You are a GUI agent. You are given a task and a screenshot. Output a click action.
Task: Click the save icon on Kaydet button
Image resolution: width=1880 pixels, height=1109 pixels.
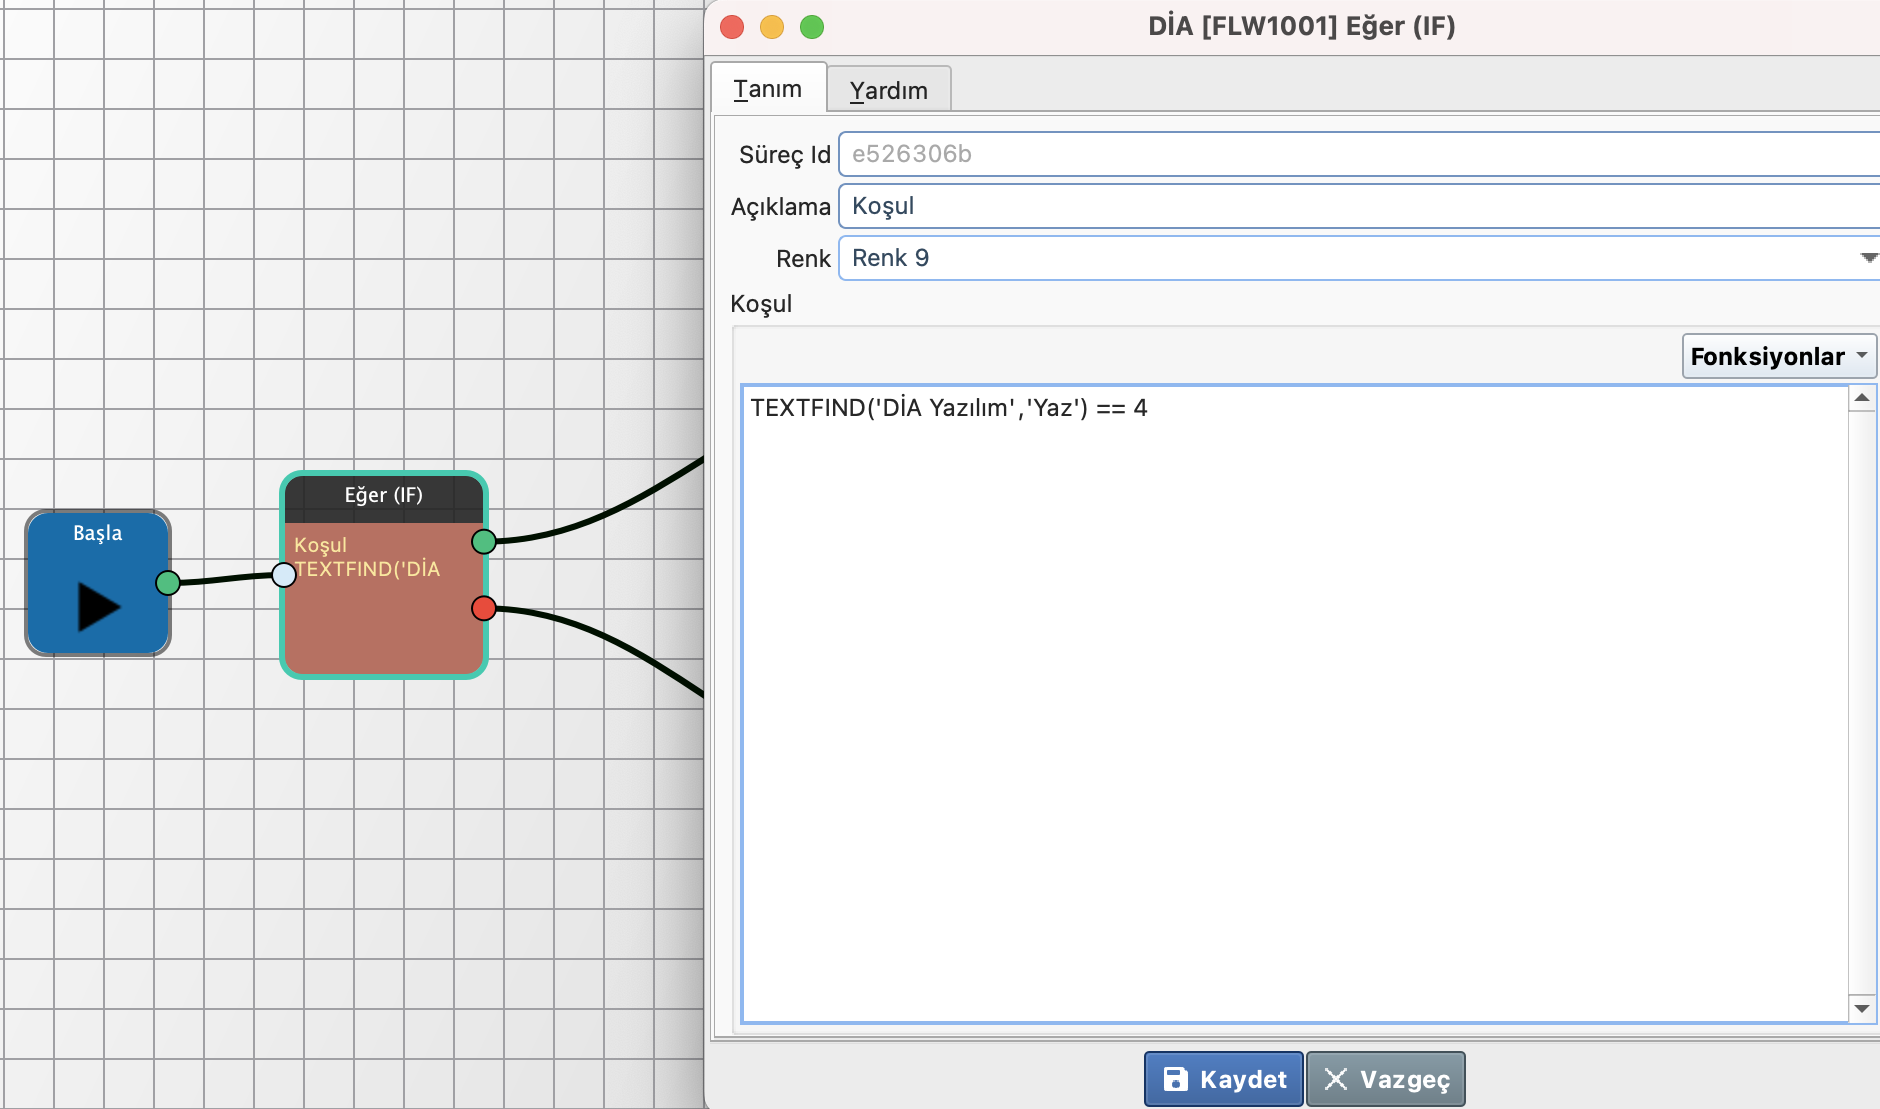[x=1176, y=1079]
